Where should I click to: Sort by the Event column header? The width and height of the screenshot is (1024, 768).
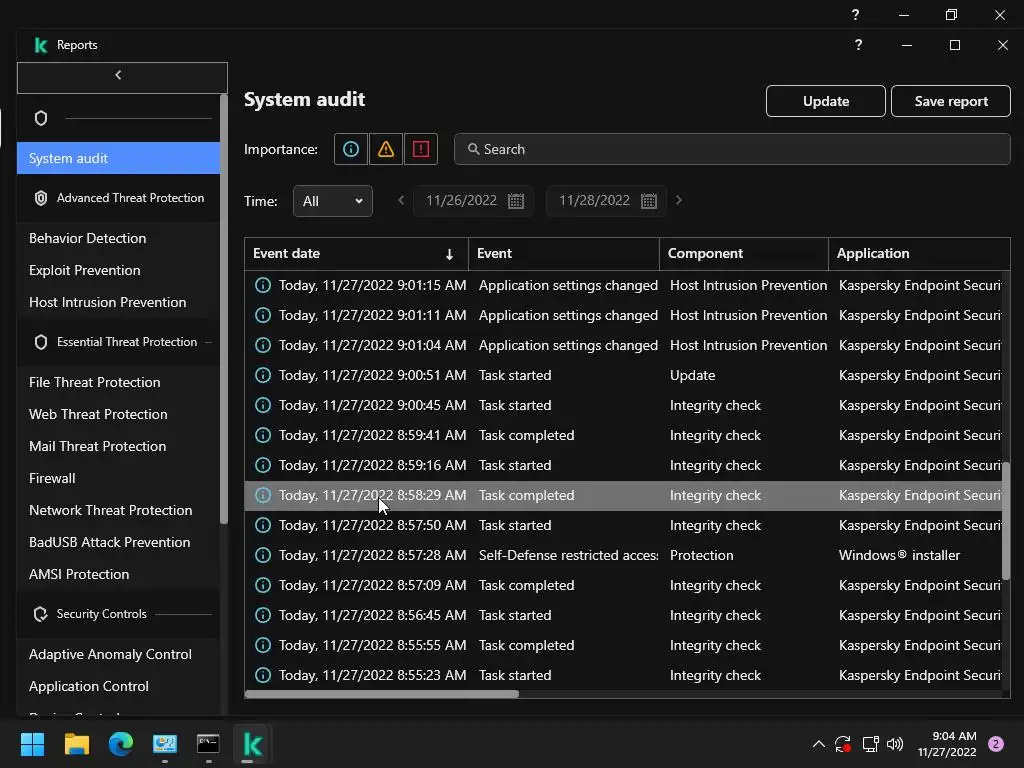(x=564, y=253)
